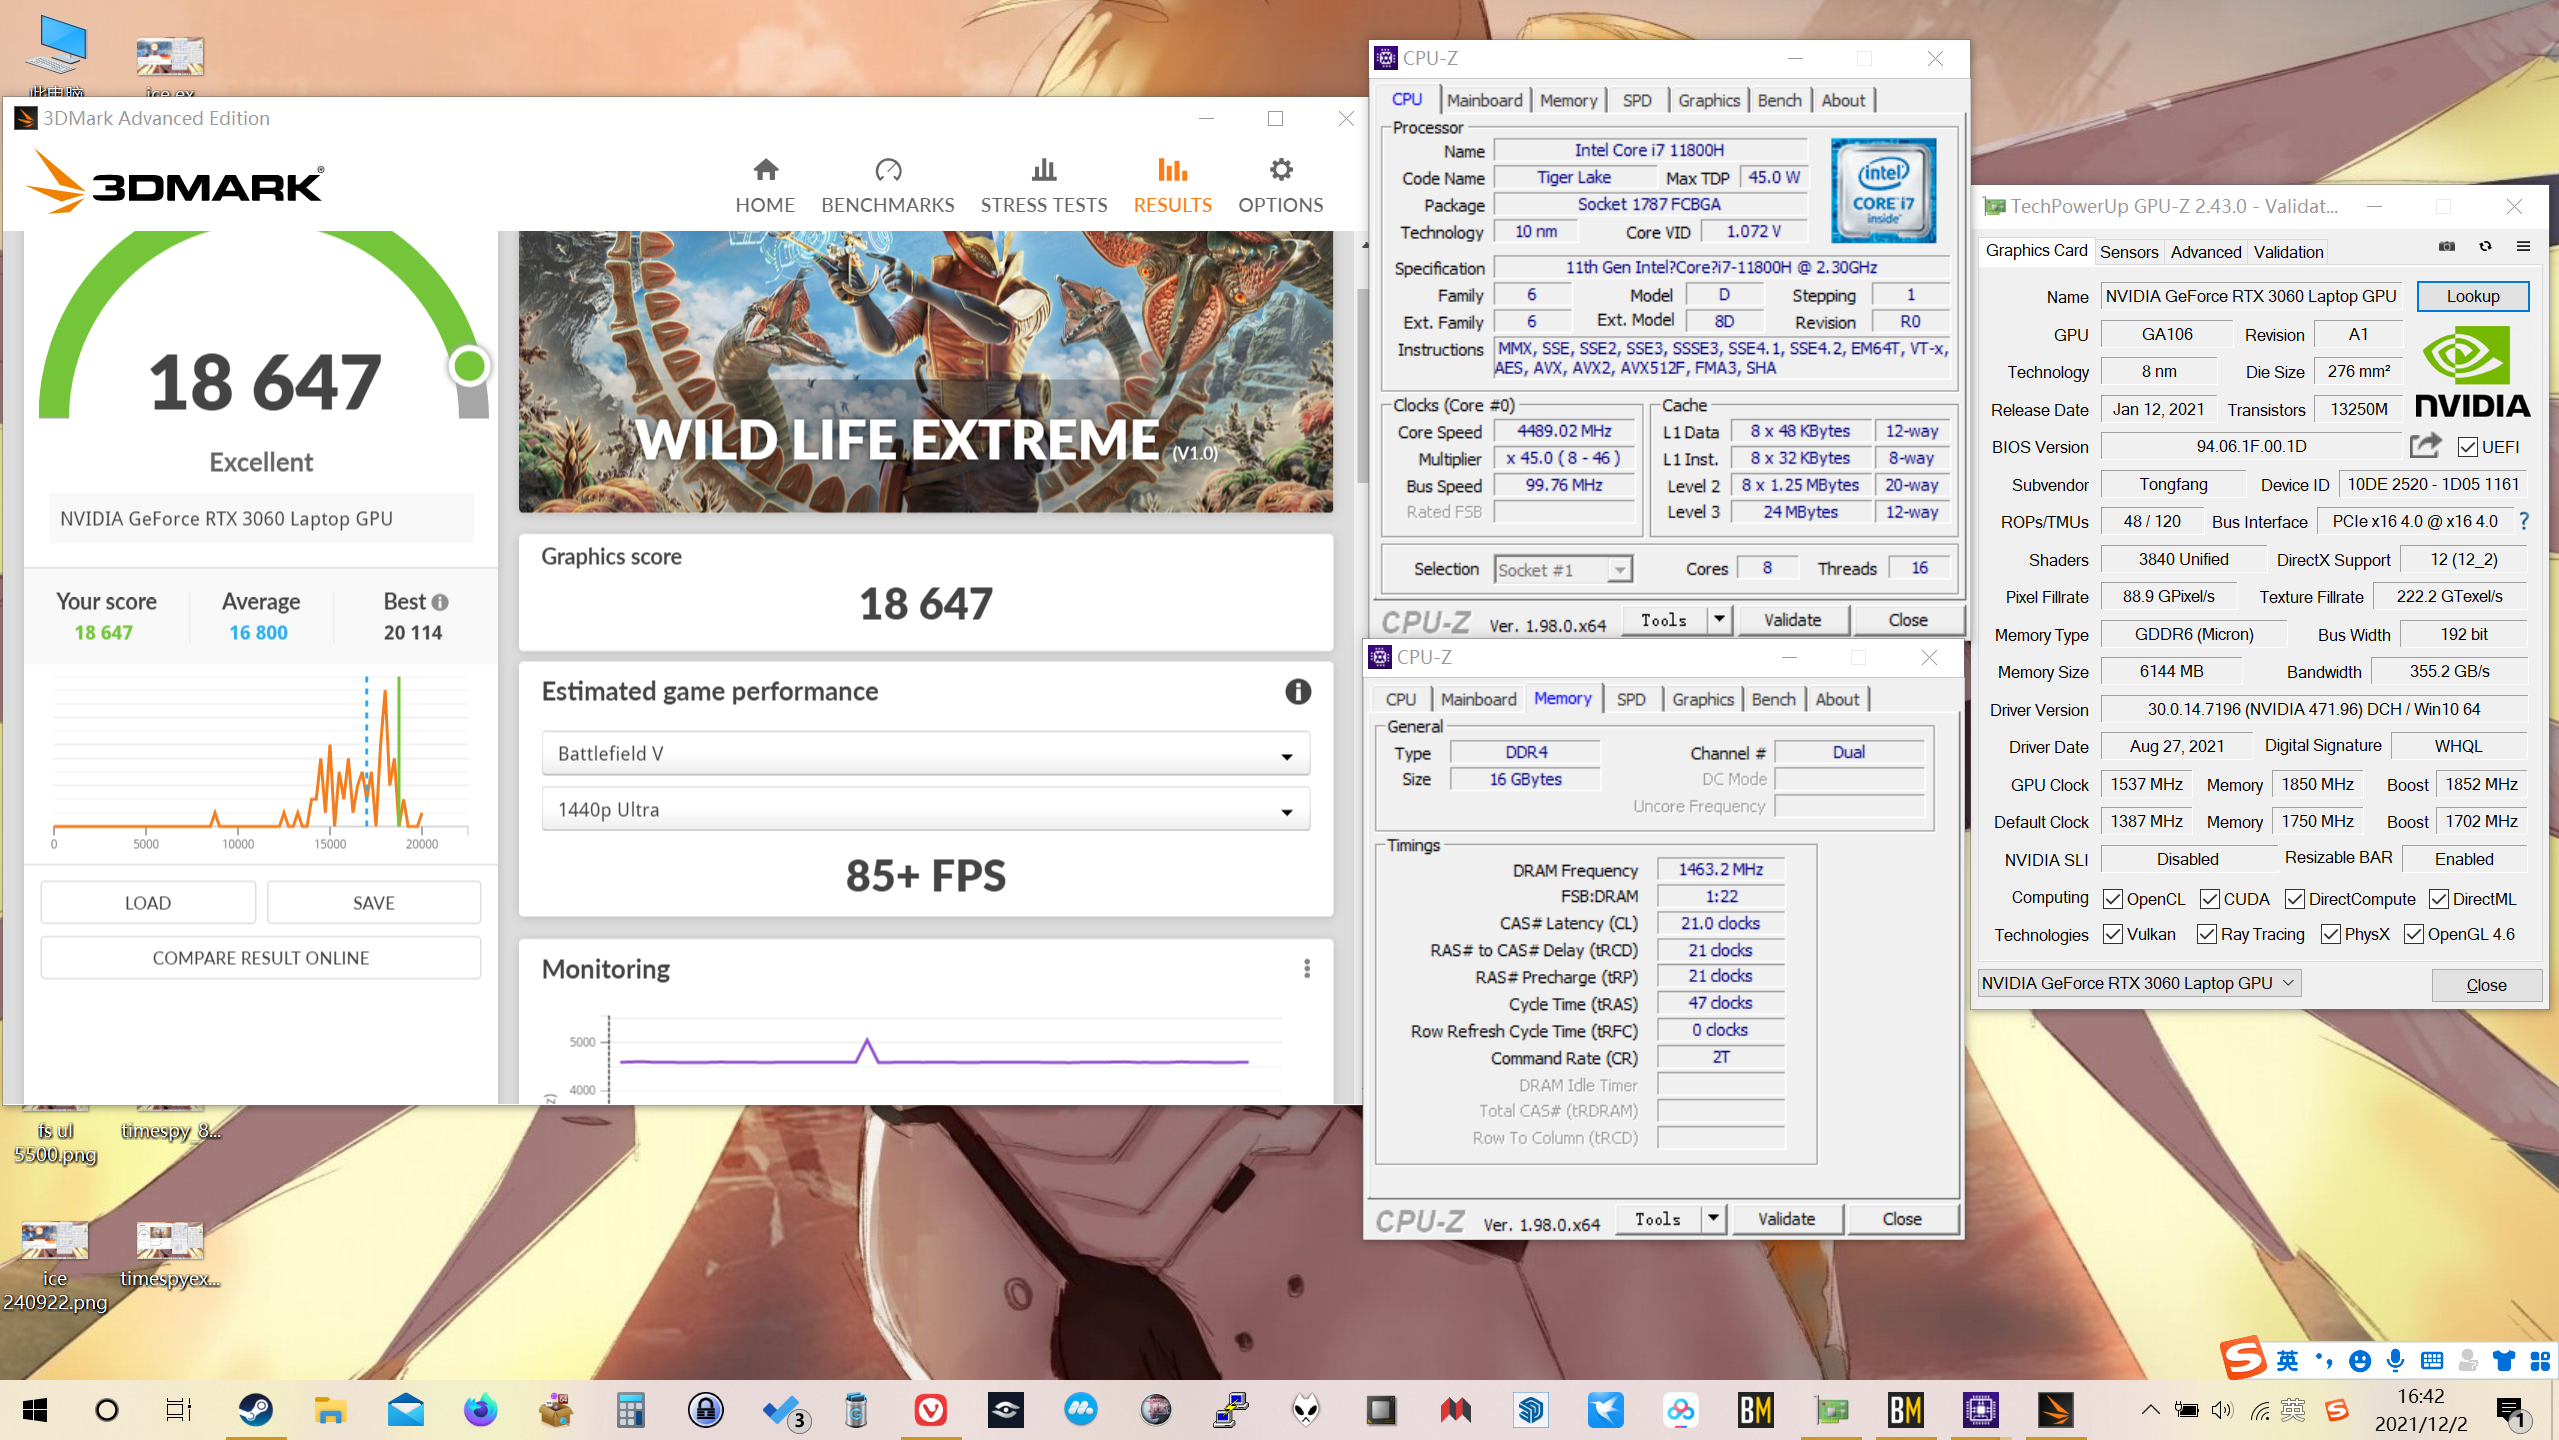Switch to Bench tab in upper CPU-Z

tap(1779, 100)
